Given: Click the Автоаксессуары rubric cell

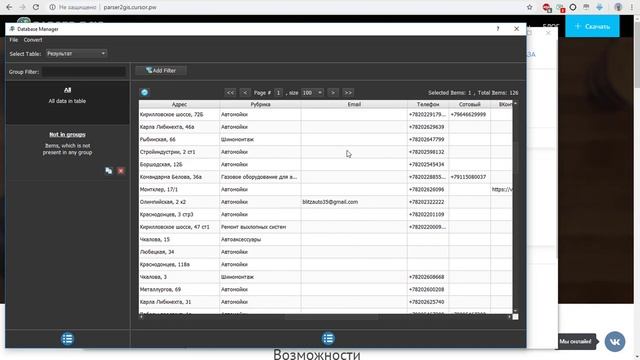Looking at the screenshot, I should tap(260, 240).
